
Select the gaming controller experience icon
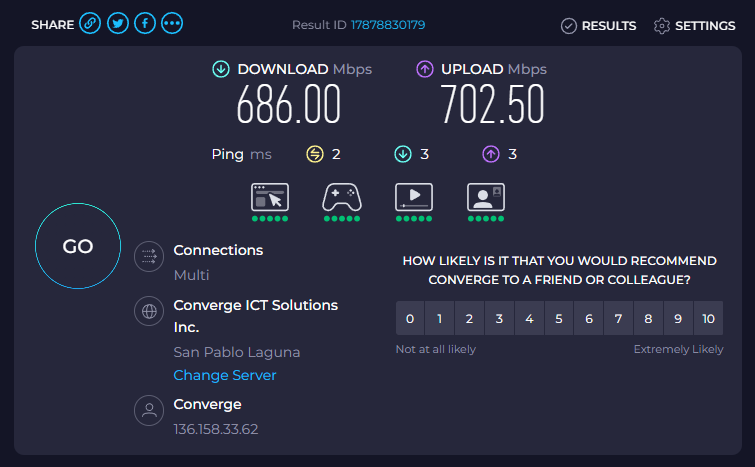(342, 197)
